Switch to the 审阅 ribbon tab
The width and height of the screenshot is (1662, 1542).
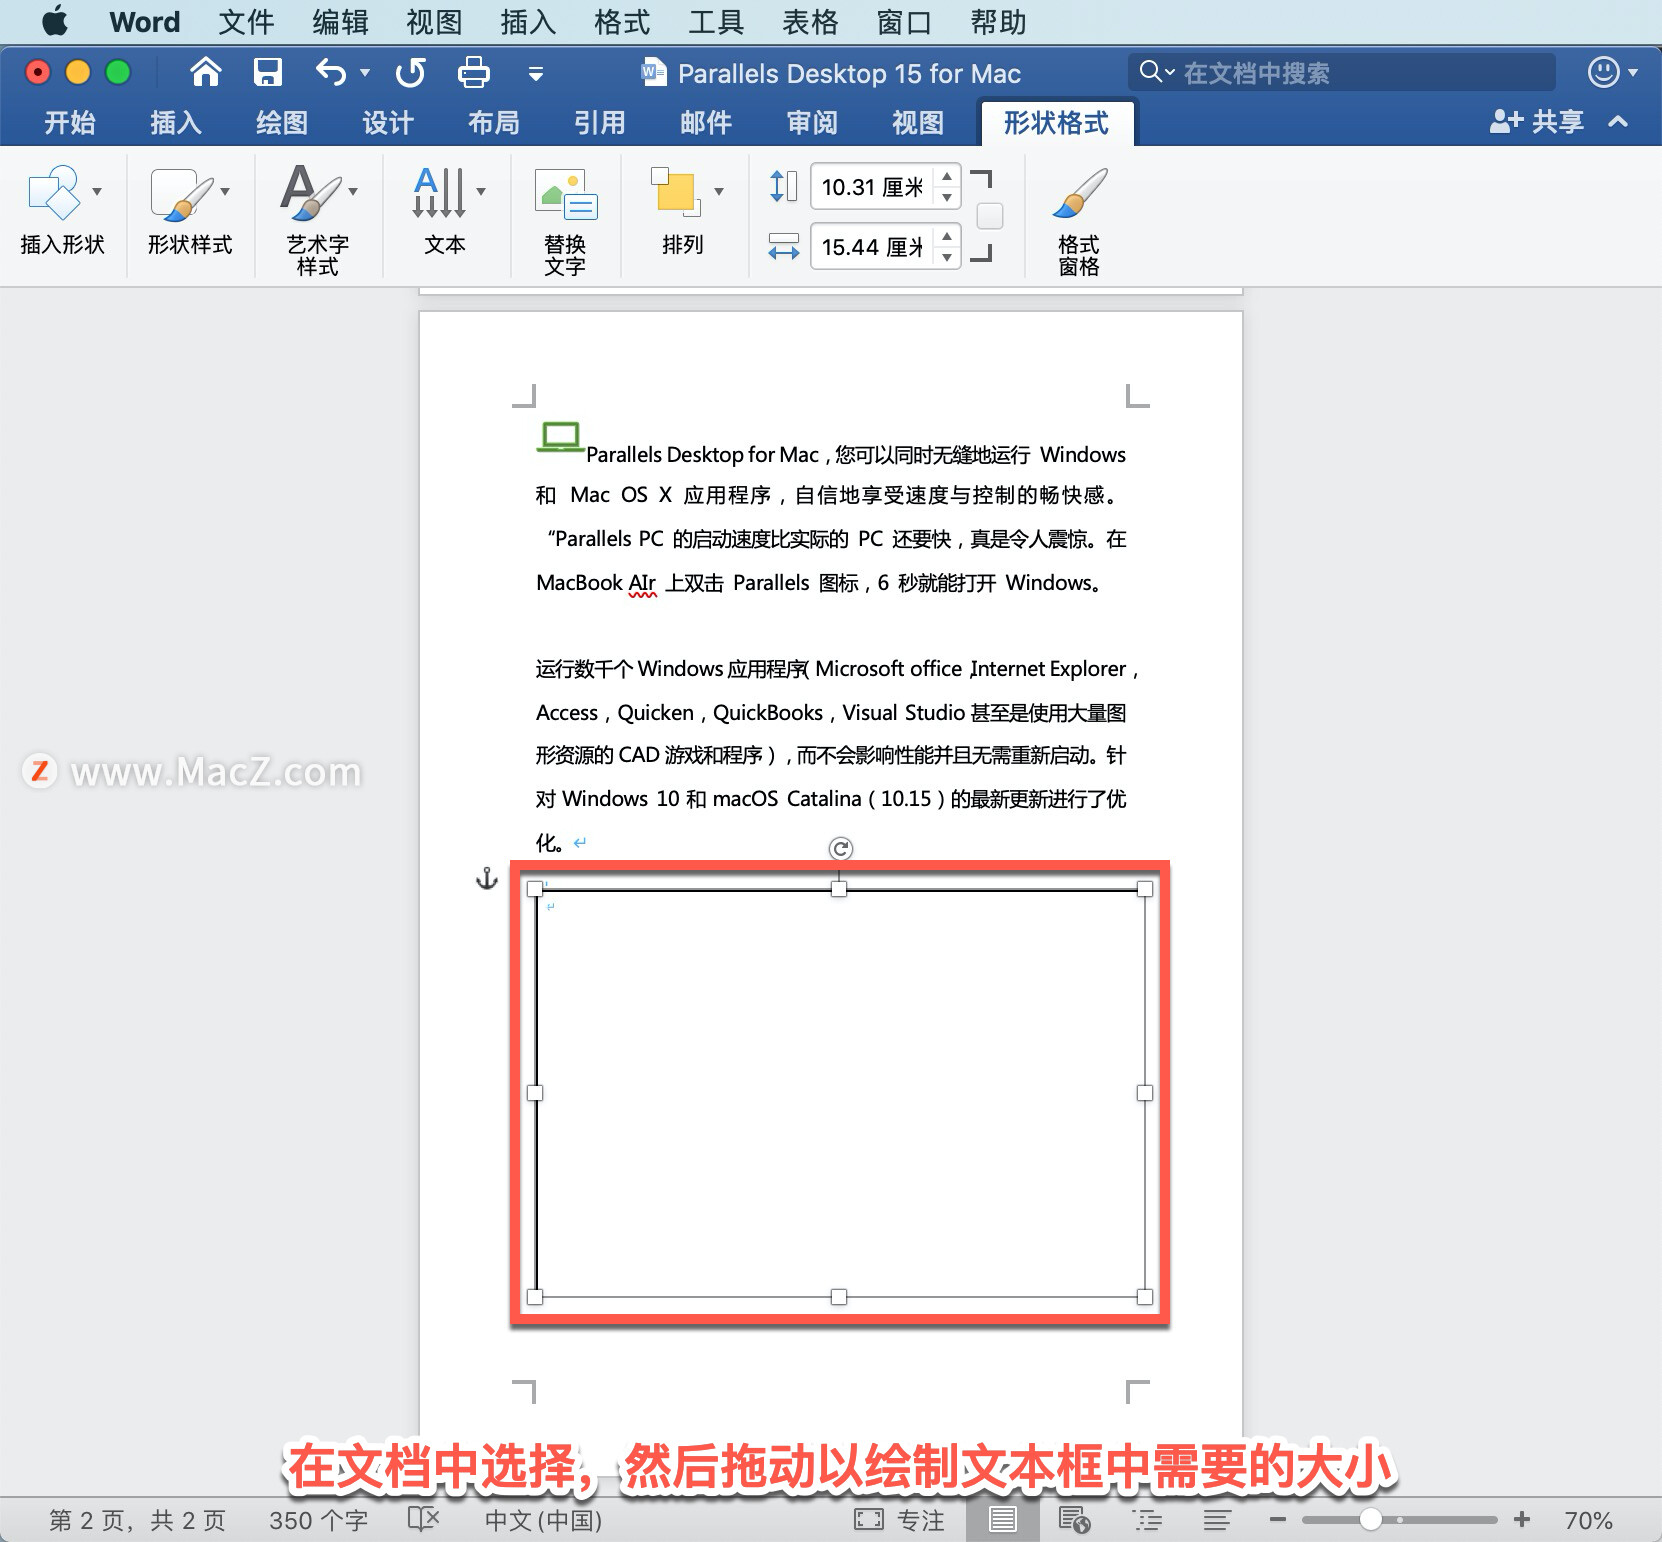coord(812,122)
